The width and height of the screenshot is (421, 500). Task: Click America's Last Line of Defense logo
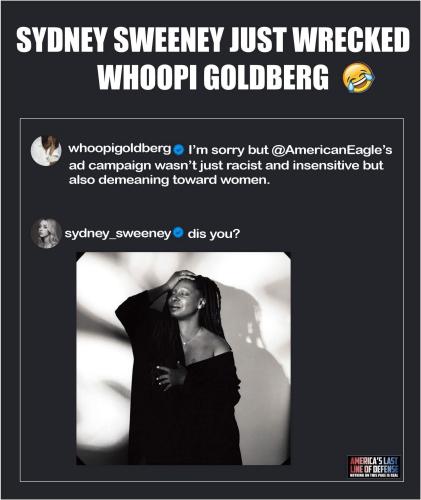[373, 466]
